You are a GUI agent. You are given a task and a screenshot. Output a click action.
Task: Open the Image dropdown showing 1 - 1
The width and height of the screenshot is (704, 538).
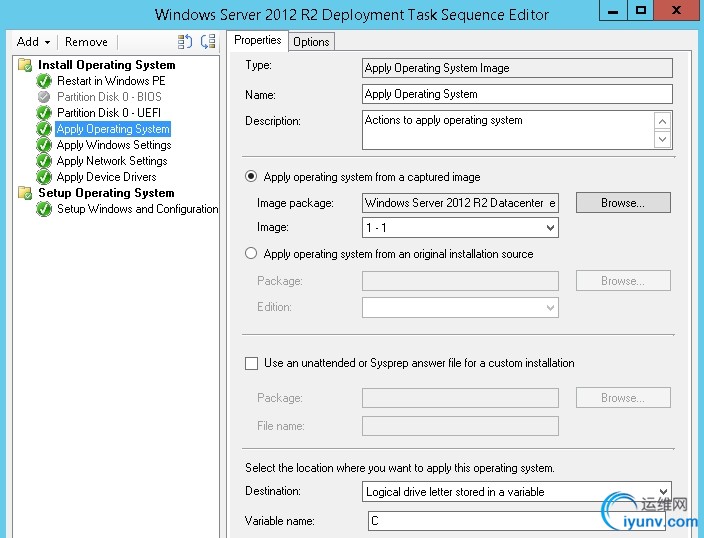[x=460, y=228]
